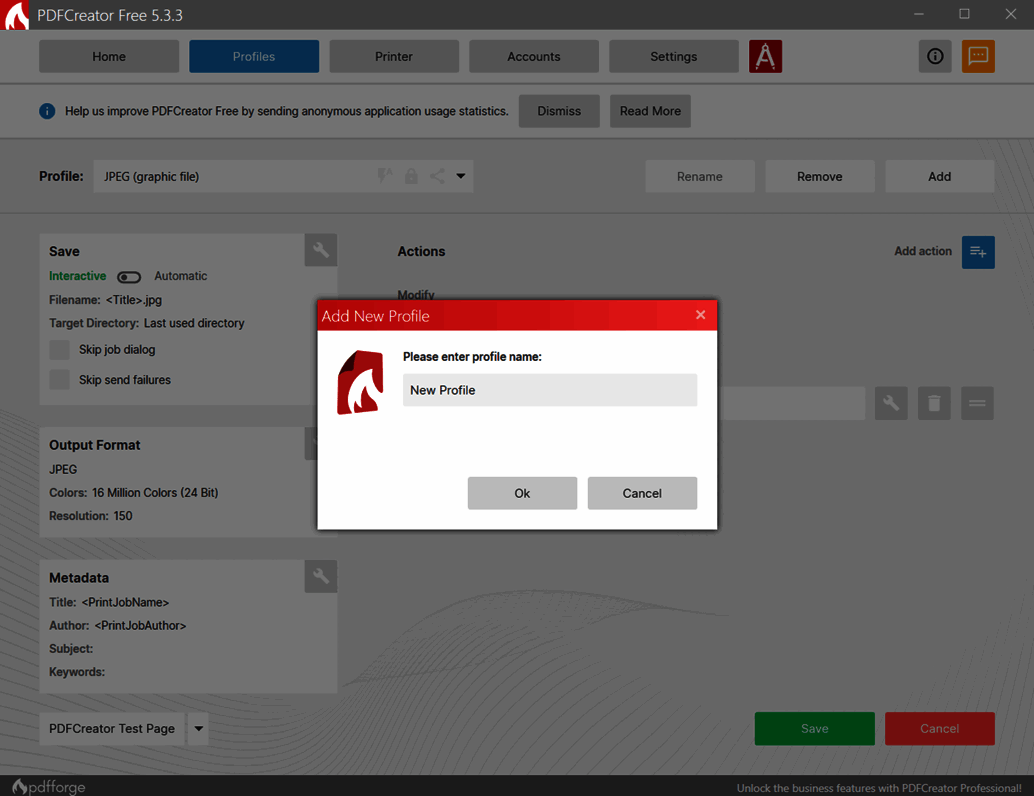Open the orange feedback chat icon
1034x796 pixels.
(978, 56)
